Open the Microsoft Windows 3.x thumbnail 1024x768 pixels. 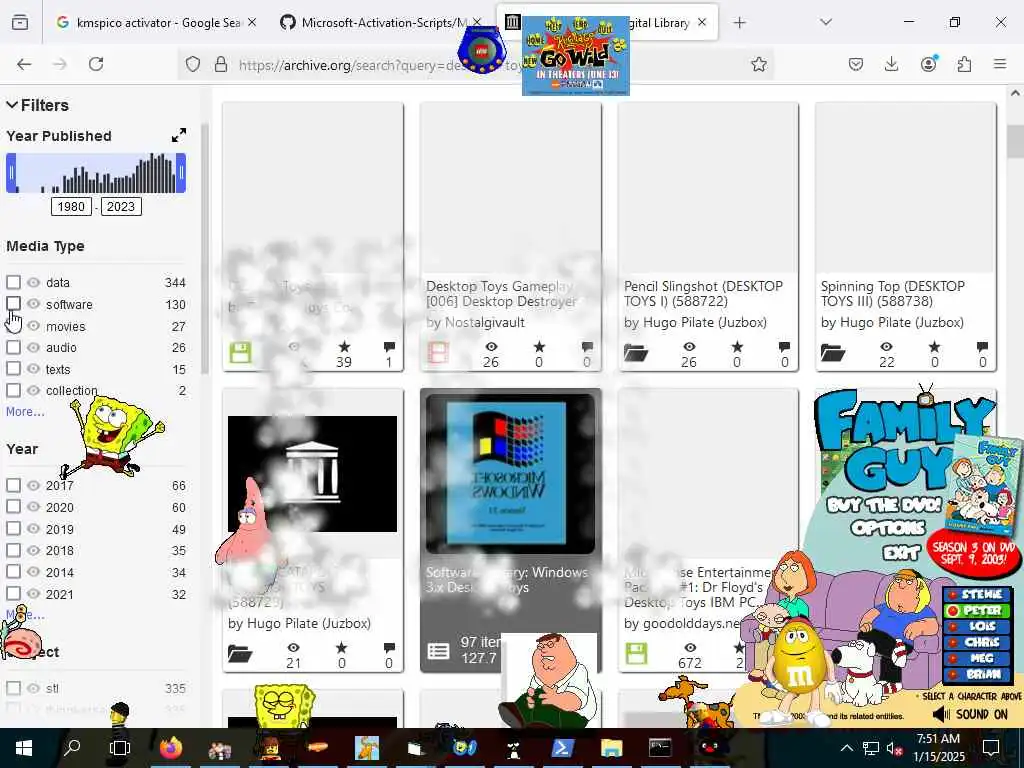click(511, 473)
